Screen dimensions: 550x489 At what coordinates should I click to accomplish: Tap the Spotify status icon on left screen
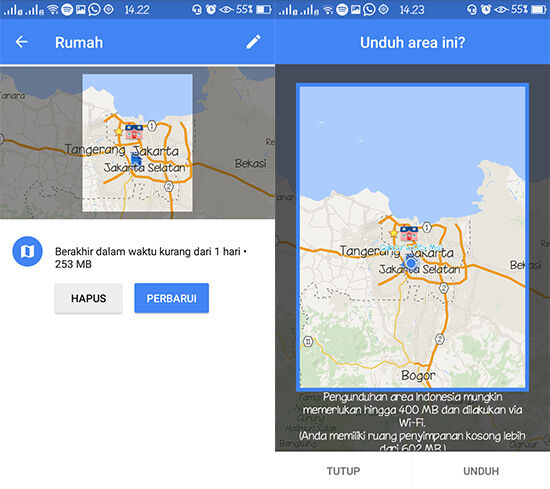[x=67, y=9]
